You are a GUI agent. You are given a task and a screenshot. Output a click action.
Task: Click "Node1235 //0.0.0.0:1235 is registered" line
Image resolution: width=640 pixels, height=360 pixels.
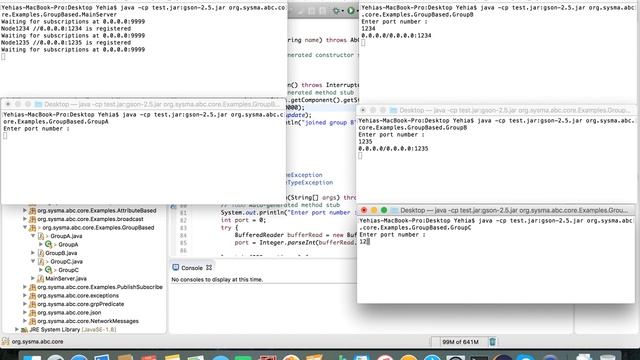[66, 42]
